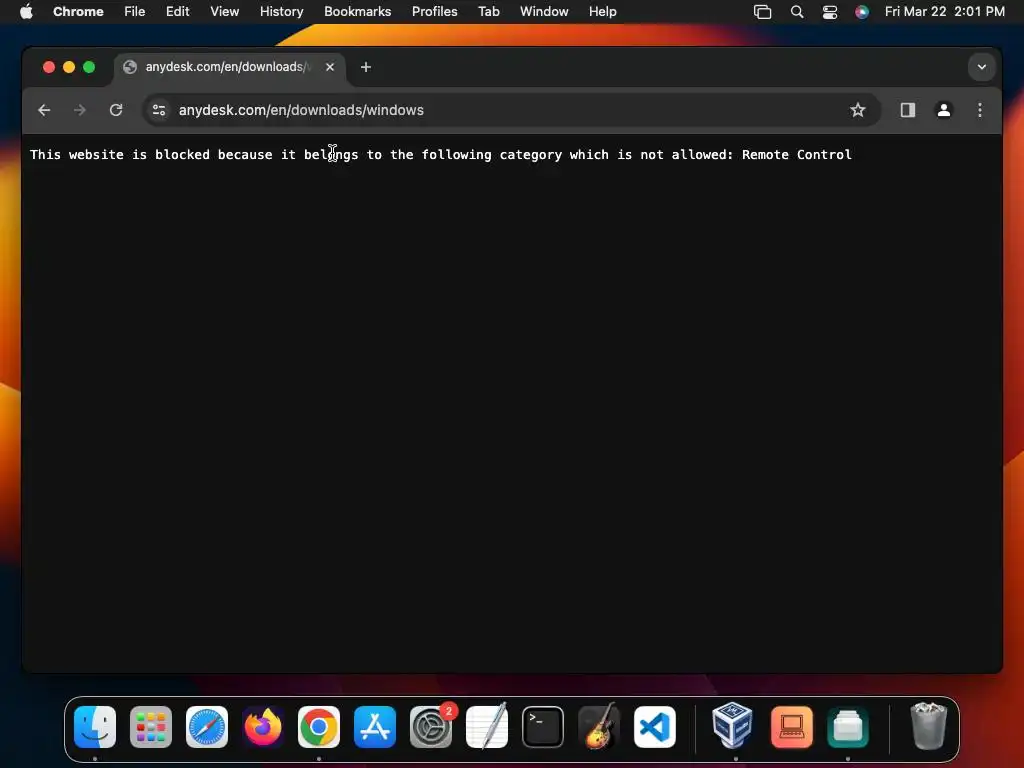Go back to the previous page
1024x768 pixels.
(x=44, y=110)
